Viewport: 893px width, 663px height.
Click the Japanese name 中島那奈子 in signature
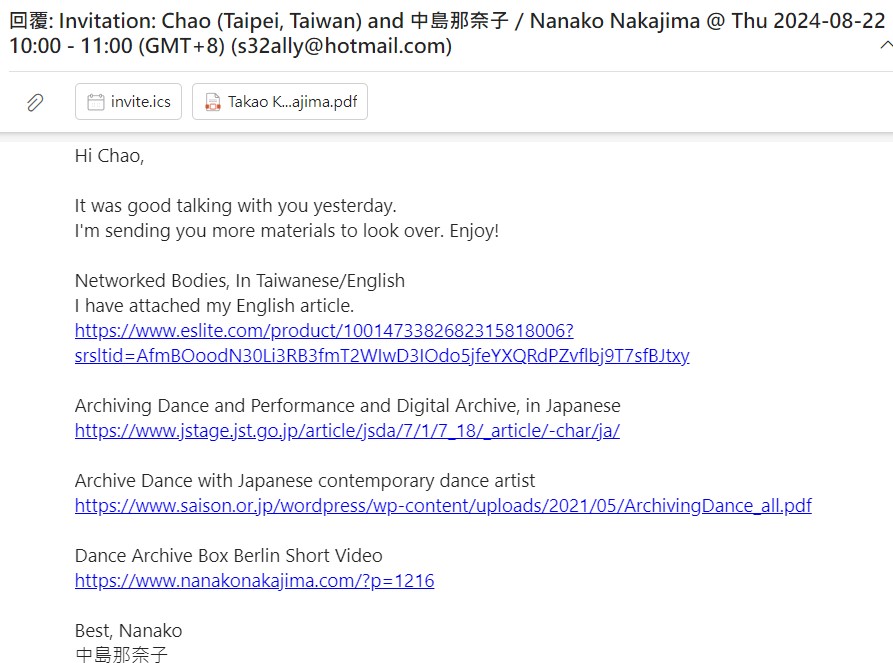(x=121, y=654)
